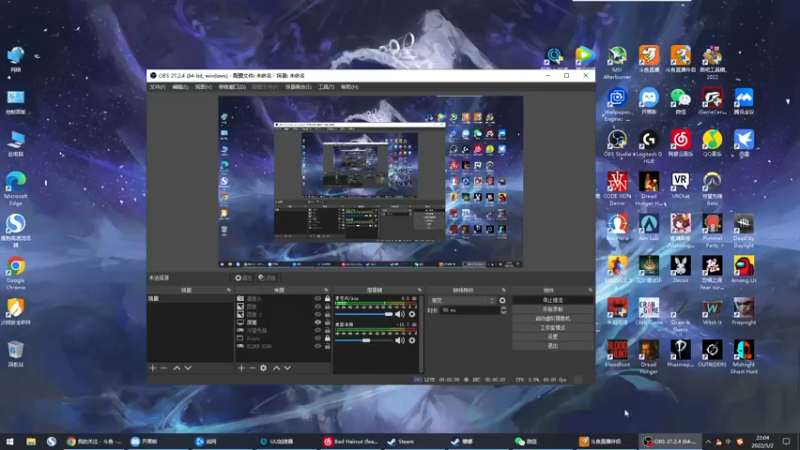Open the VRChat desktop shortcut

point(680,186)
